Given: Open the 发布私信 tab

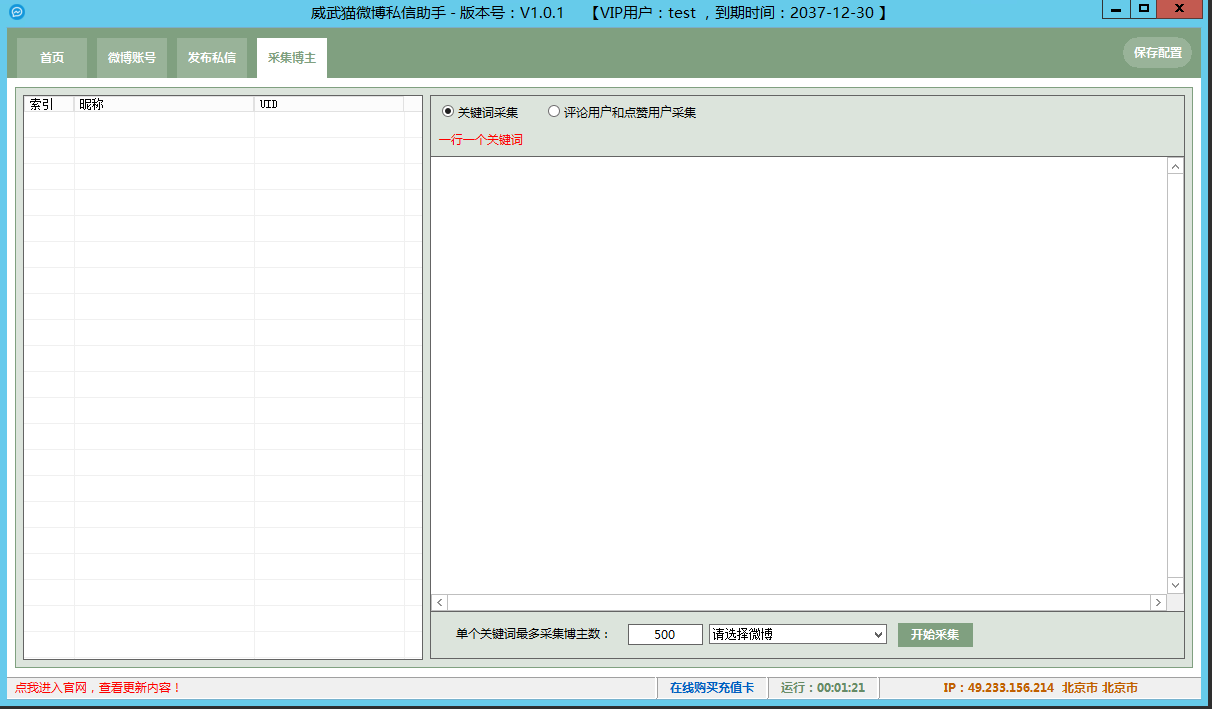Looking at the screenshot, I should pos(212,58).
